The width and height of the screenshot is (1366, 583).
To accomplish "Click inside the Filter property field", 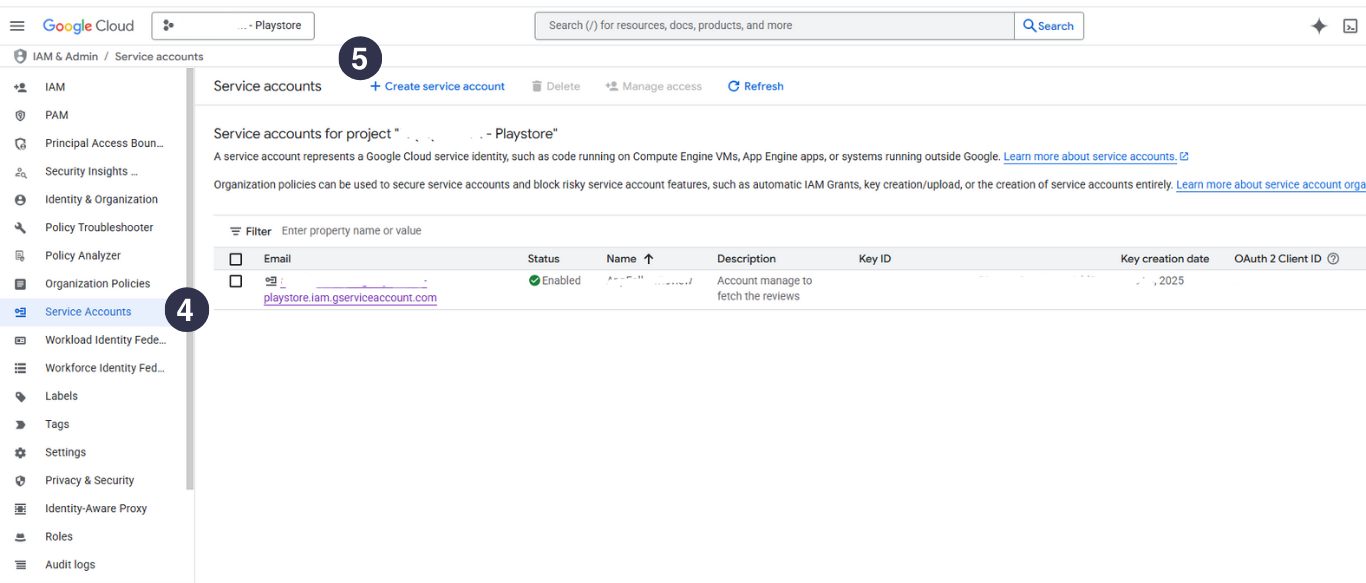I will [x=350, y=230].
